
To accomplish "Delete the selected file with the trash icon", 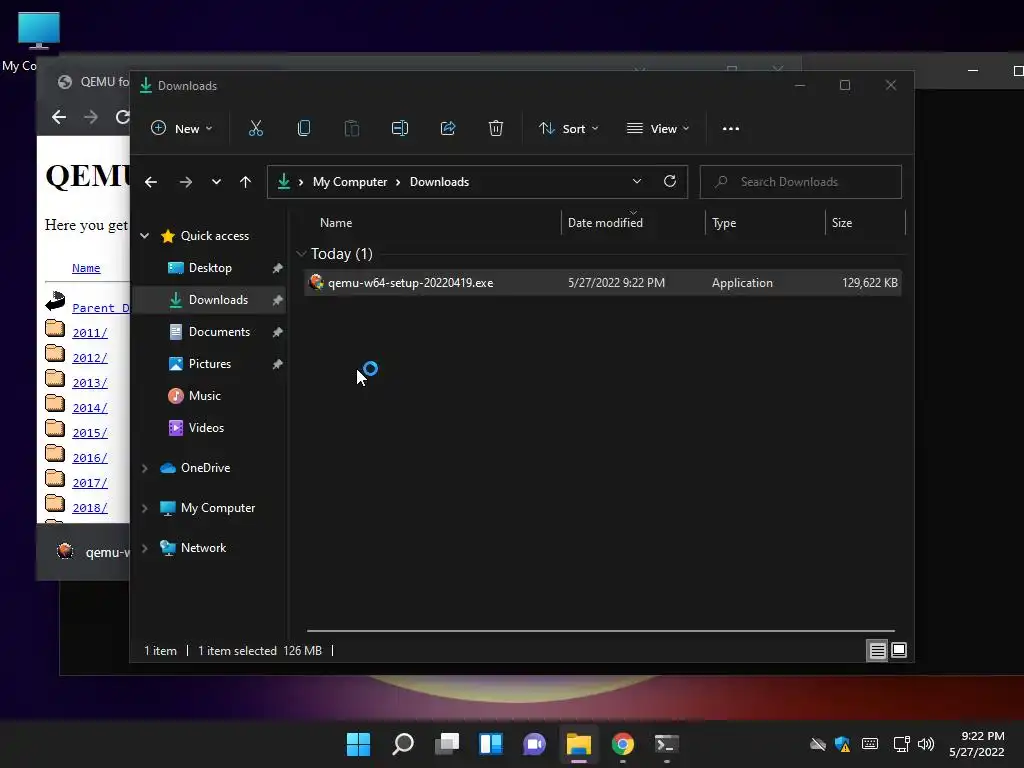I will (x=496, y=129).
